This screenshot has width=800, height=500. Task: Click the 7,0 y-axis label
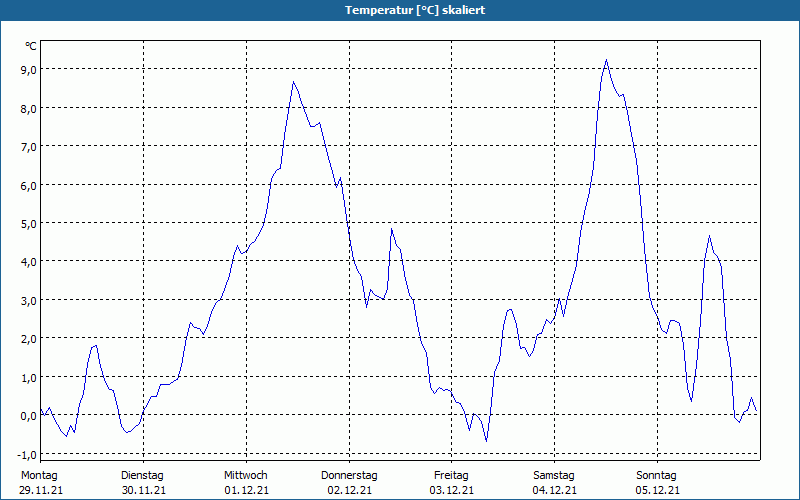pos(29,147)
